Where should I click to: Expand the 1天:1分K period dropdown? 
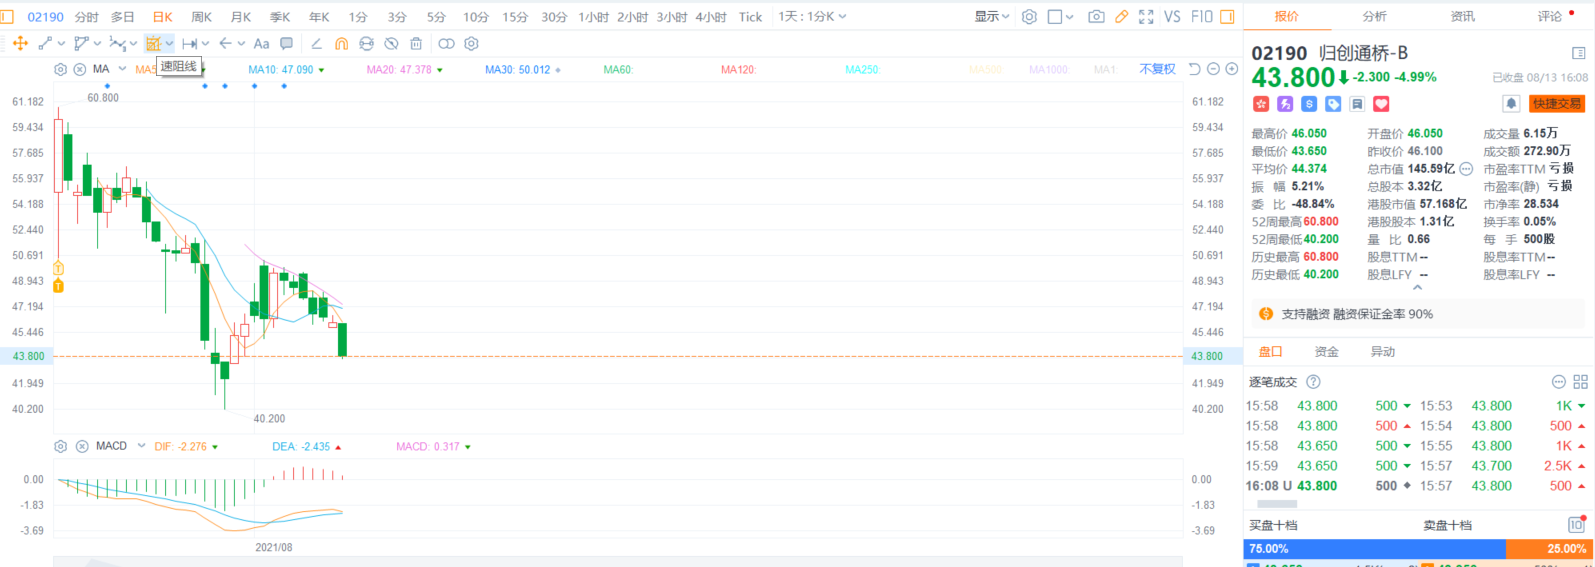812,17
